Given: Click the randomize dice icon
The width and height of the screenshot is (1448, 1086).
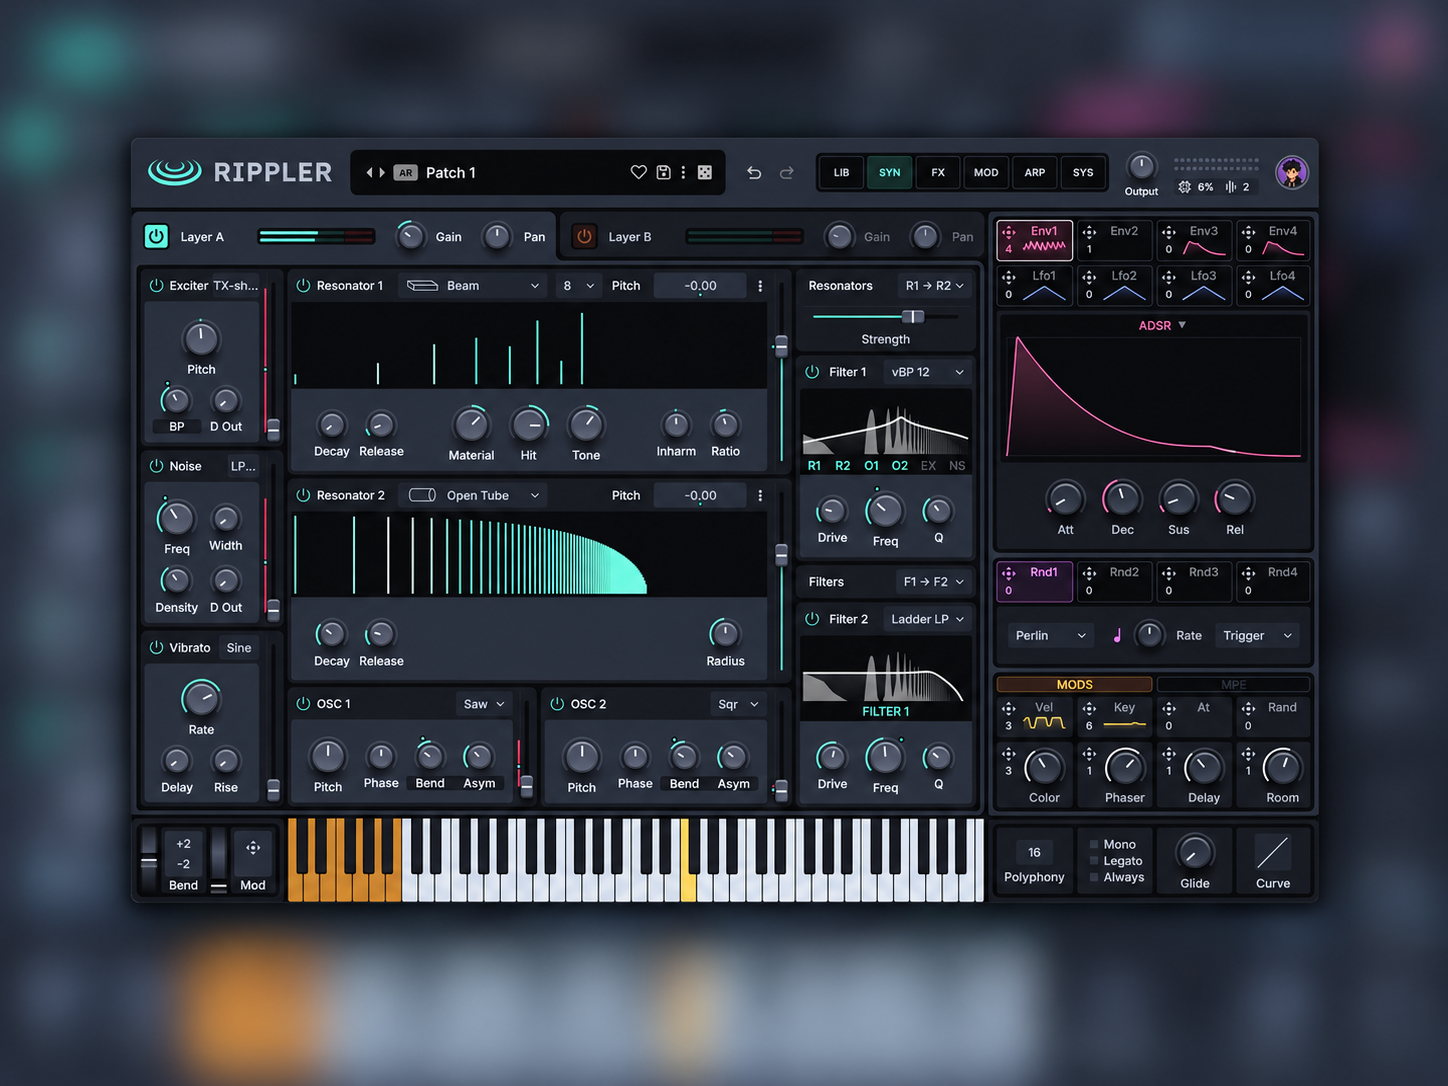Looking at the screenshot, I should point(705,172).
